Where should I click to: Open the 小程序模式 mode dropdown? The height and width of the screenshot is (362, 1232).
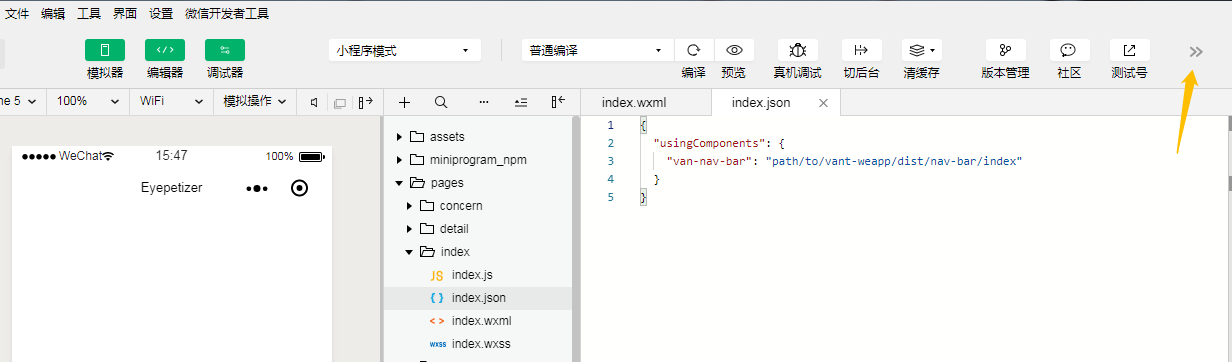(404, 50)
